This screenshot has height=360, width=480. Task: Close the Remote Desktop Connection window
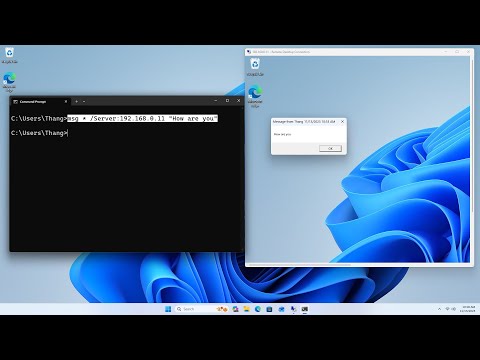[468, 52]
